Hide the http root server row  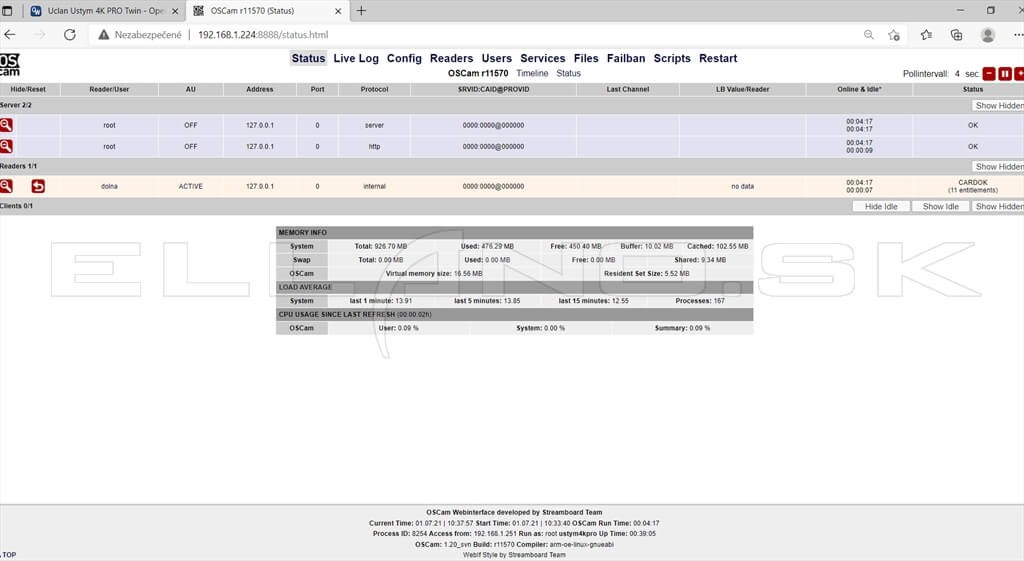(6, 146)
